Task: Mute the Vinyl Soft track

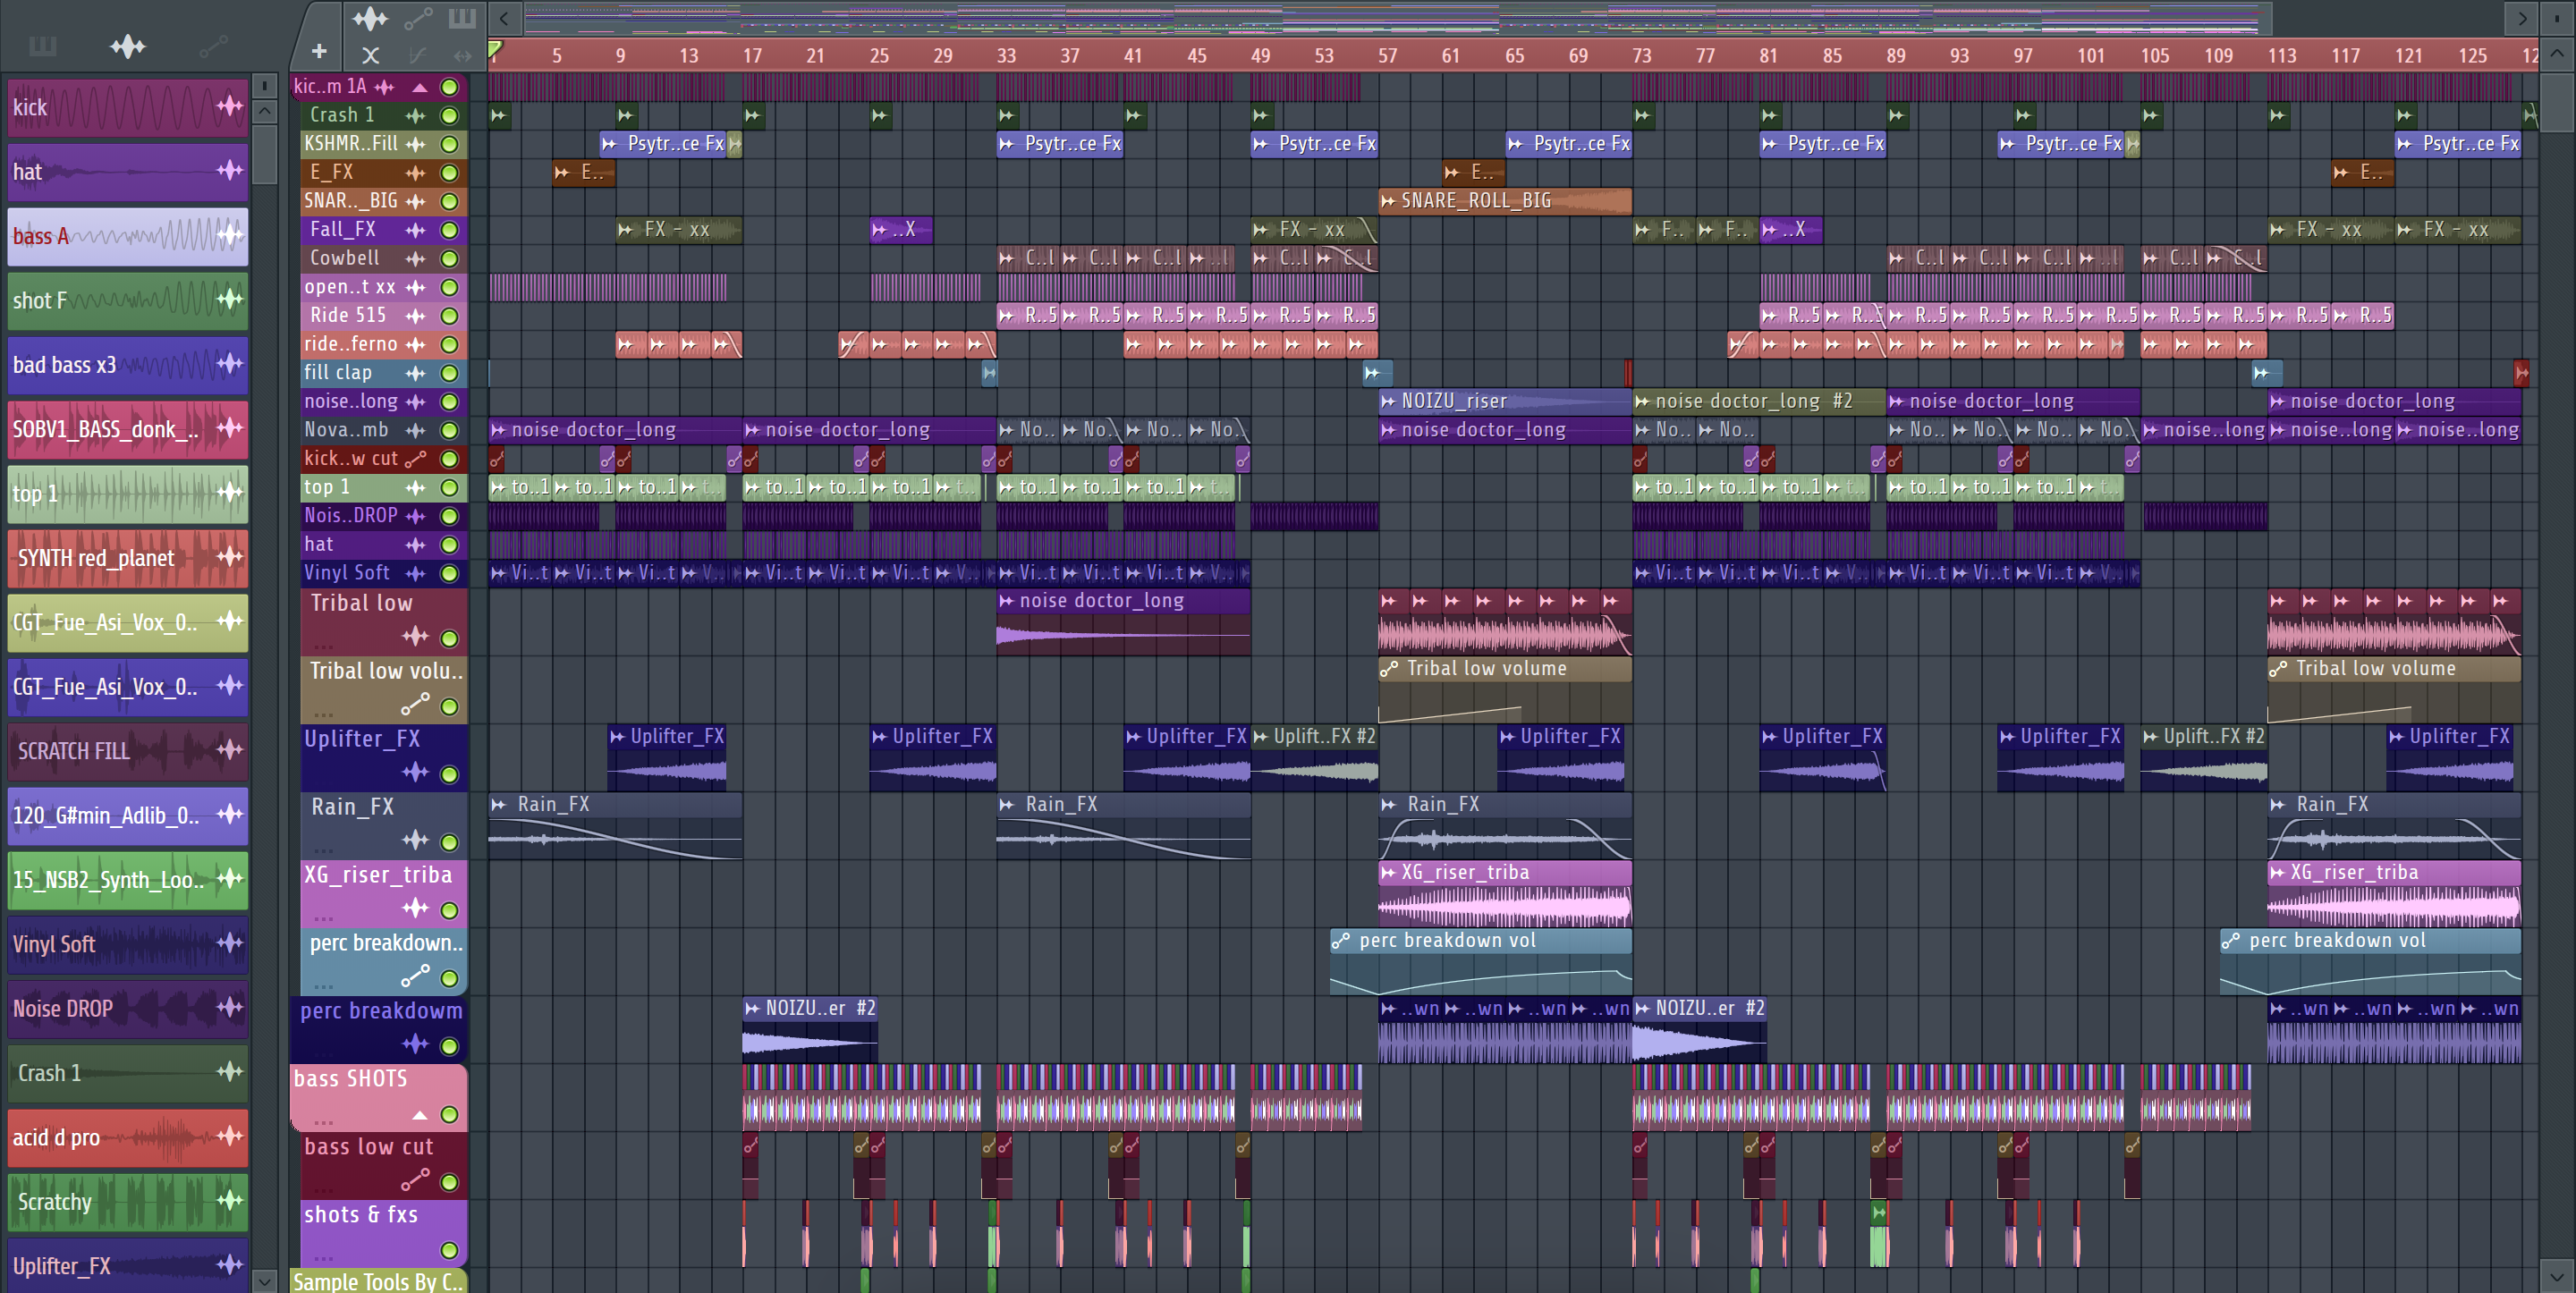Action: [x=450, y=574]
